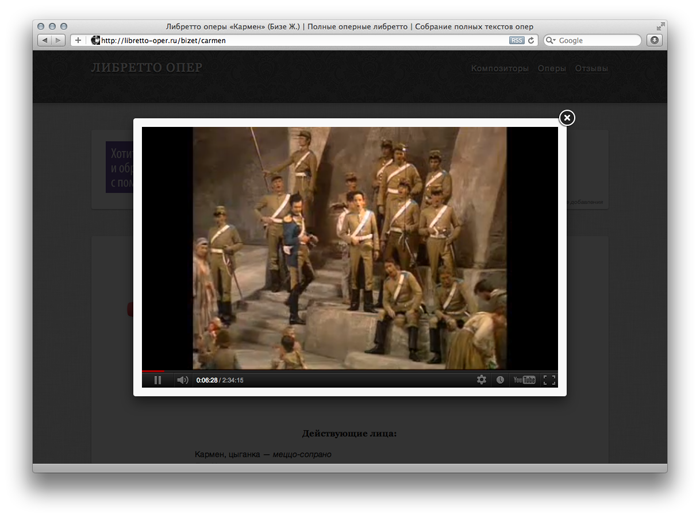Enter fullscreen video mode
Image resolution: width=700 pixels, height=518 pixels.
549,380
